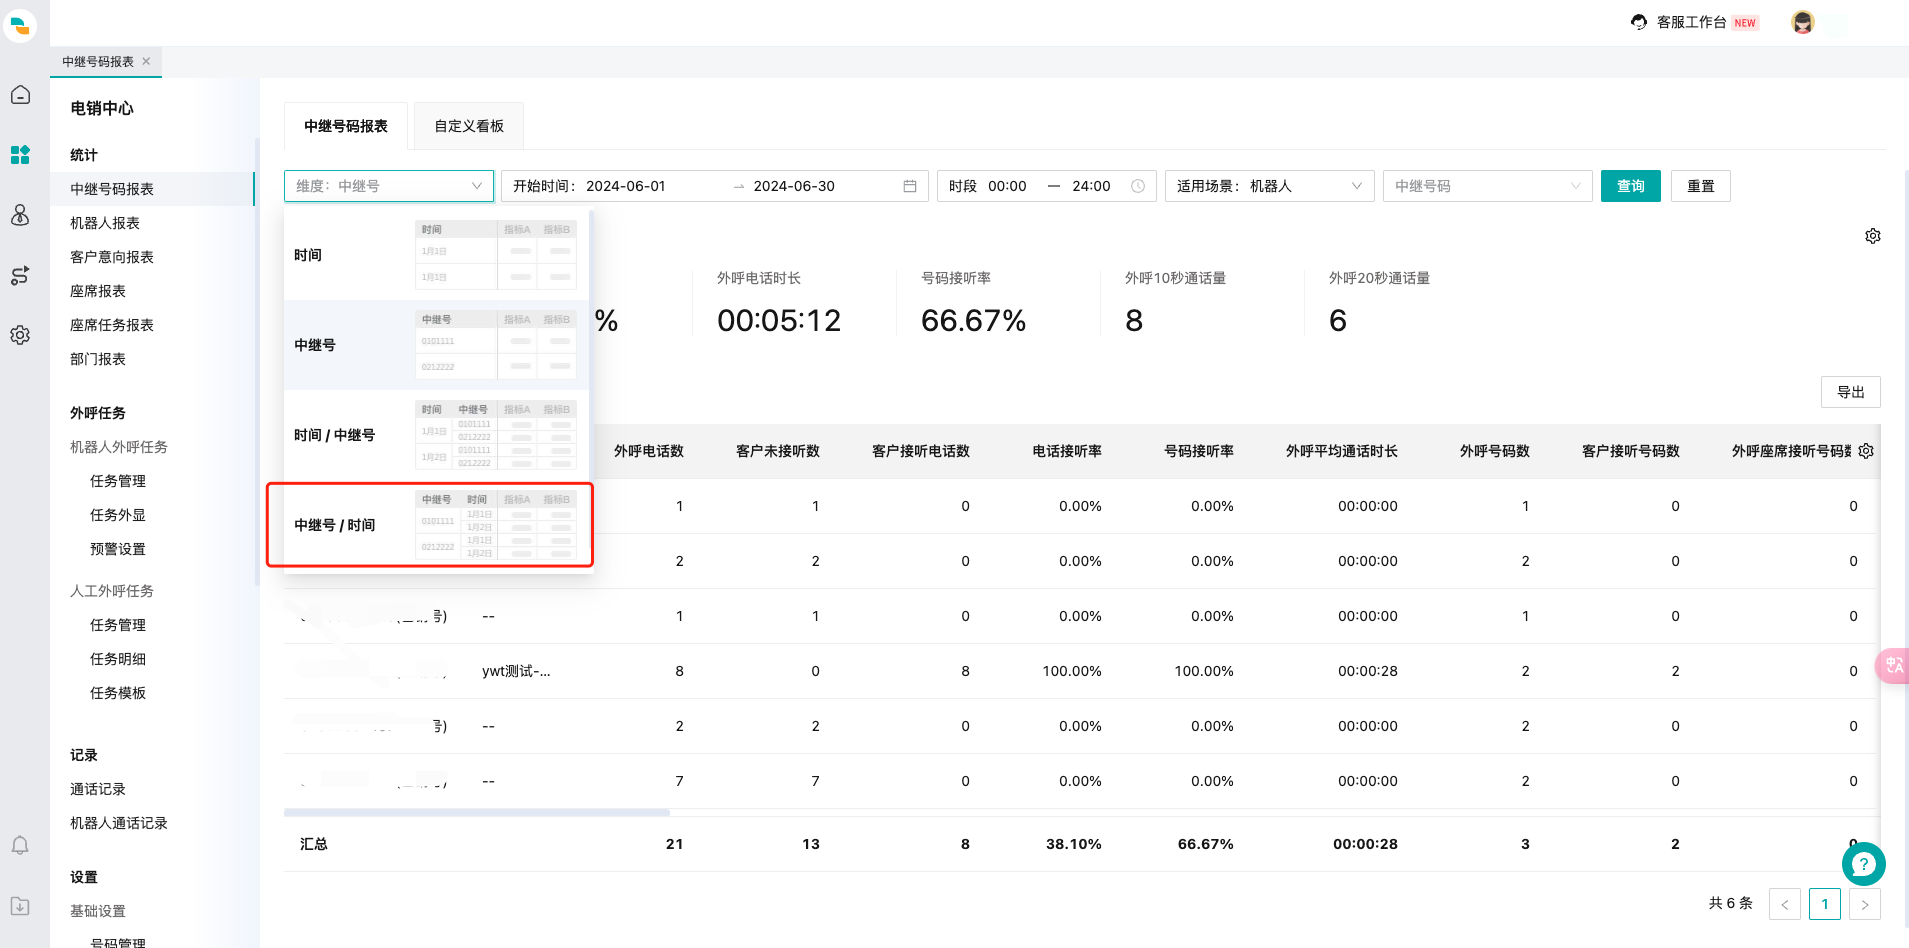
Task: Set the start date 2024-06-01 field
Action: 626,186
